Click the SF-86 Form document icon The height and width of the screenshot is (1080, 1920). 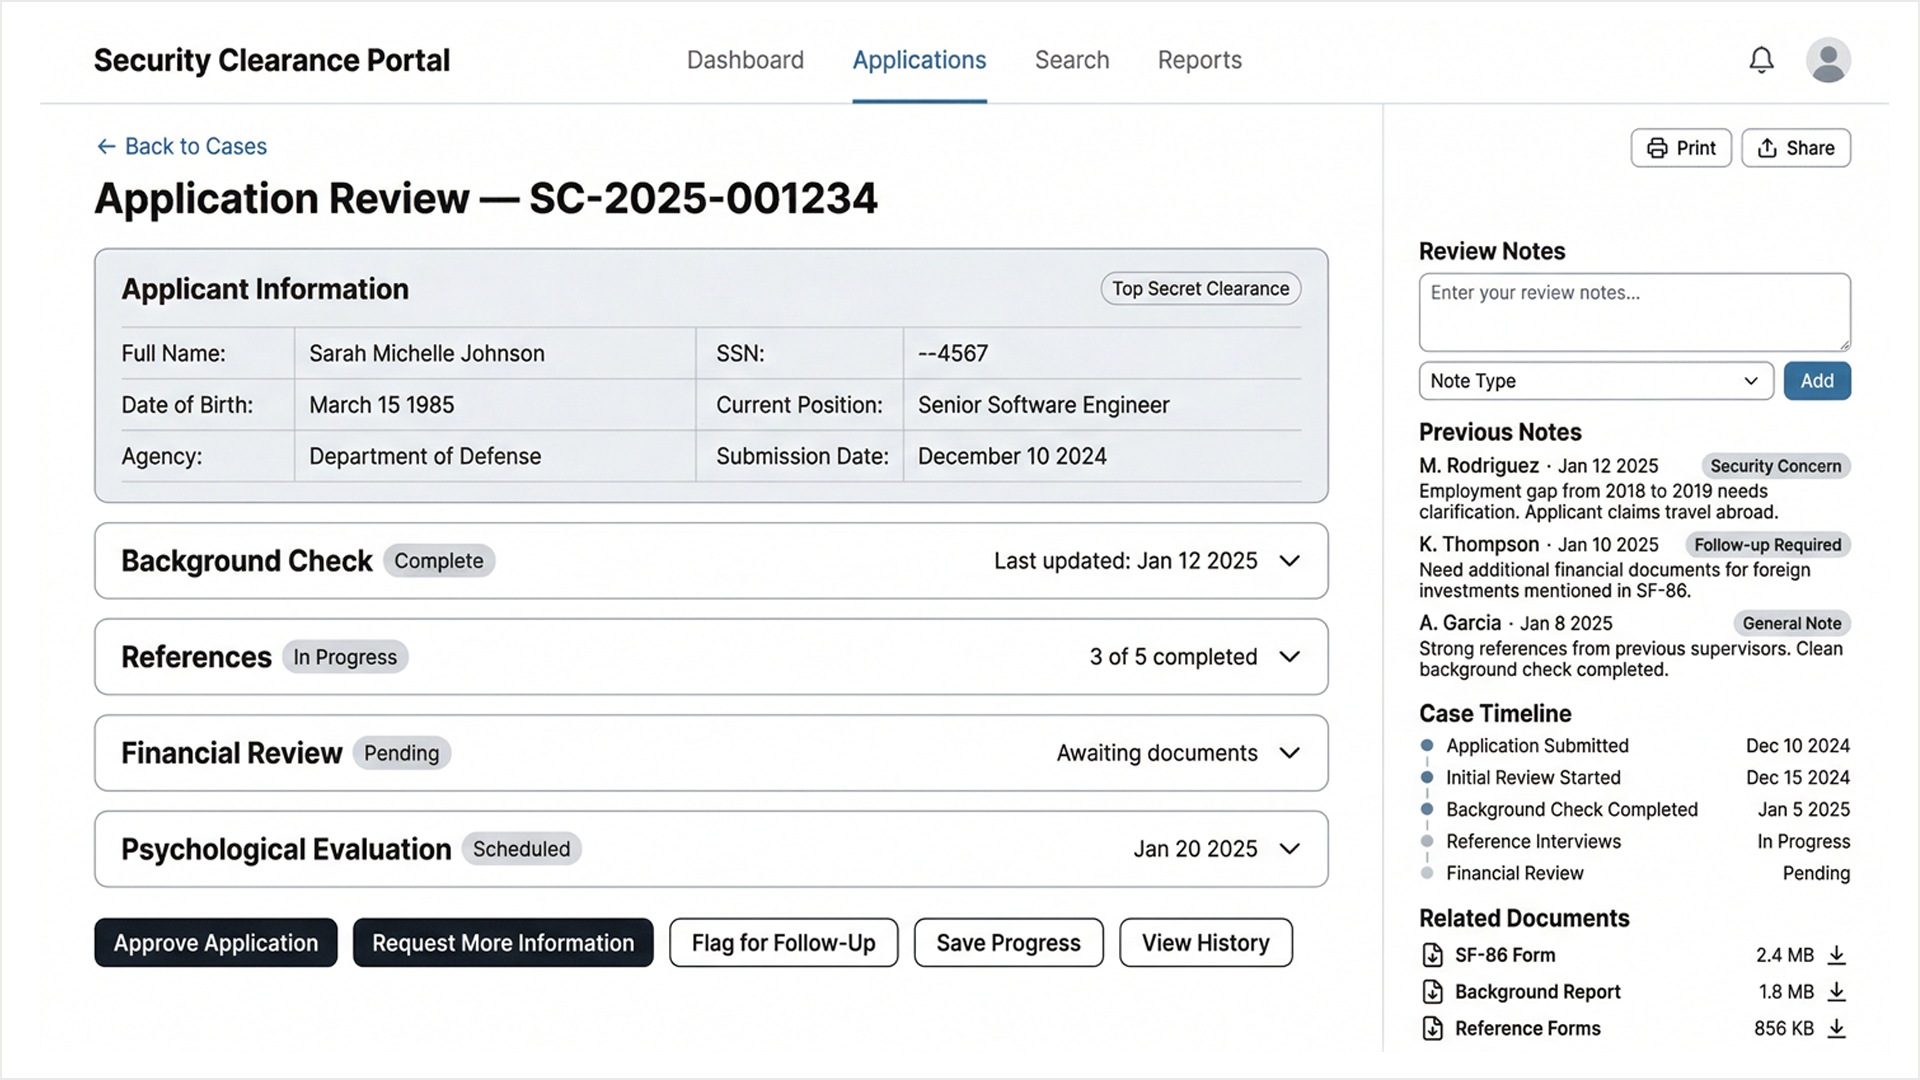(1432, 955)
